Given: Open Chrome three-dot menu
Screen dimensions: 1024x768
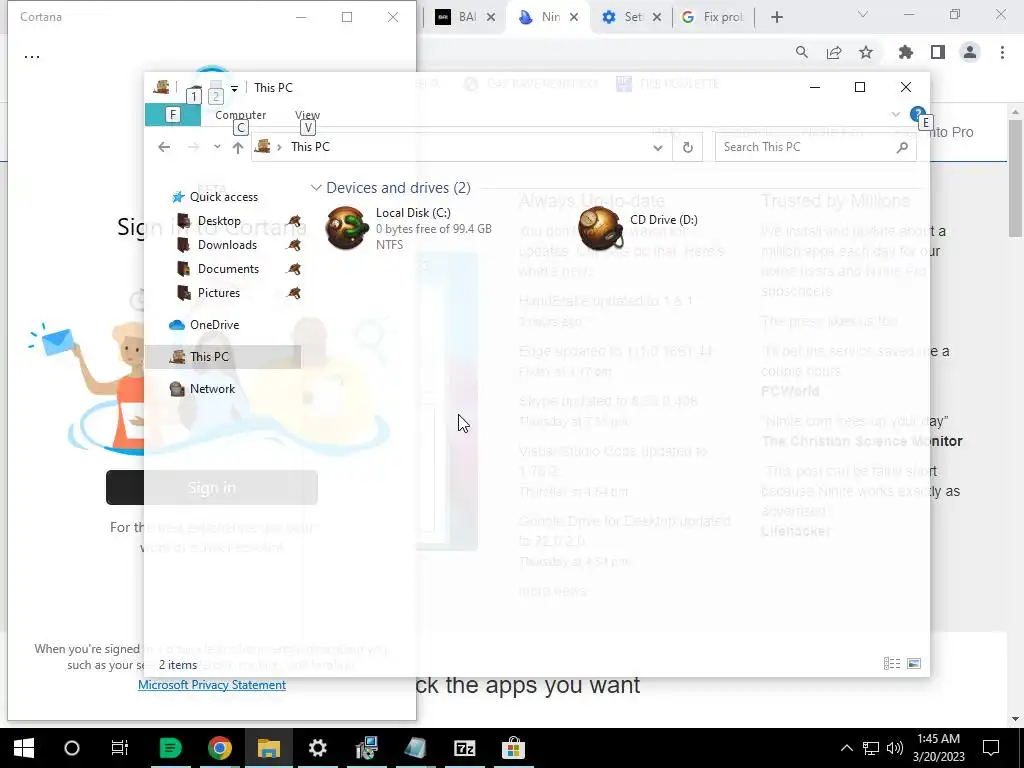Looking at the screenshot, I should click(x=1002, y=52).
